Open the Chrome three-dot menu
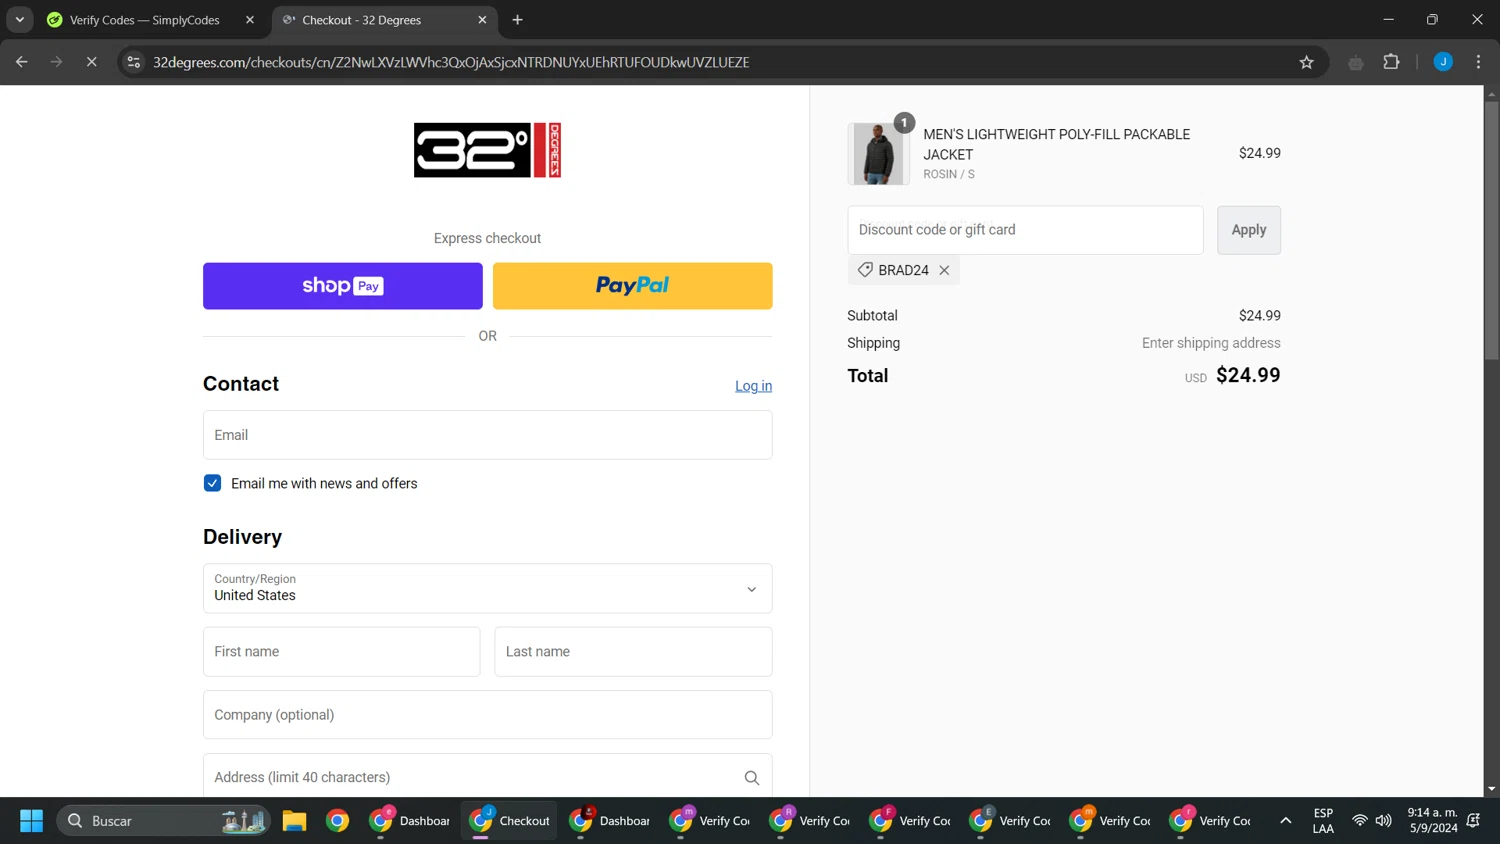 (x=1478, y=62)
